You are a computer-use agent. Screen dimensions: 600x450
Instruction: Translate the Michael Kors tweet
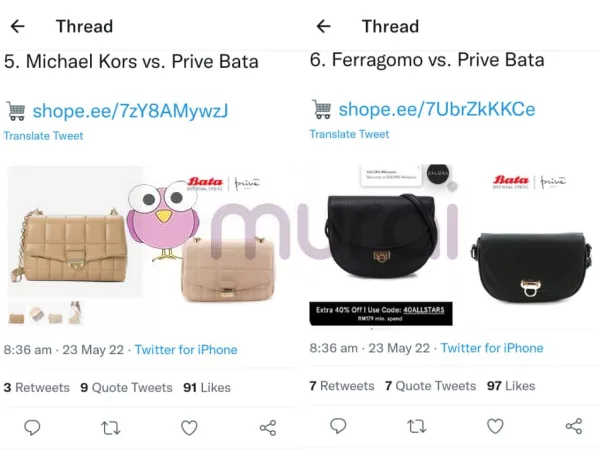pyautogui.click(x=43, y=136)
